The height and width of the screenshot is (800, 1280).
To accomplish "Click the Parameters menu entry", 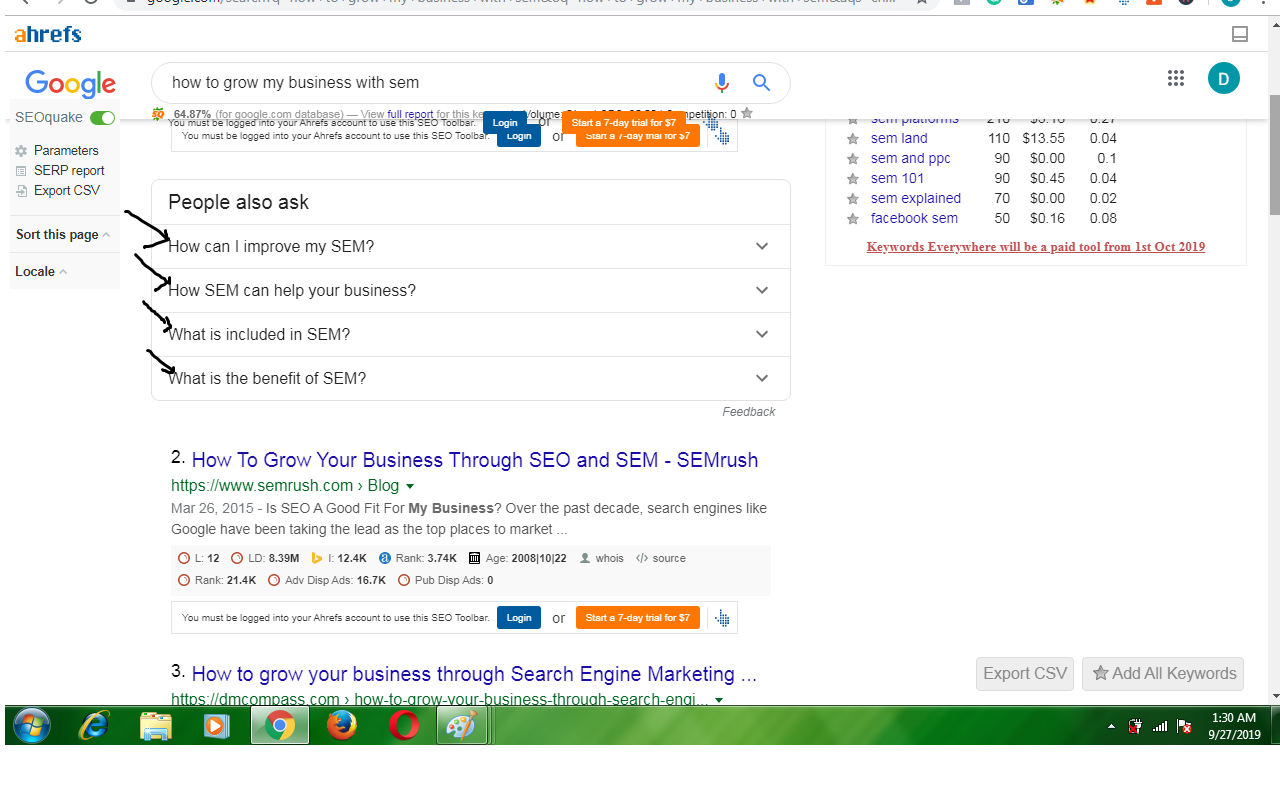I will [66, 151].
